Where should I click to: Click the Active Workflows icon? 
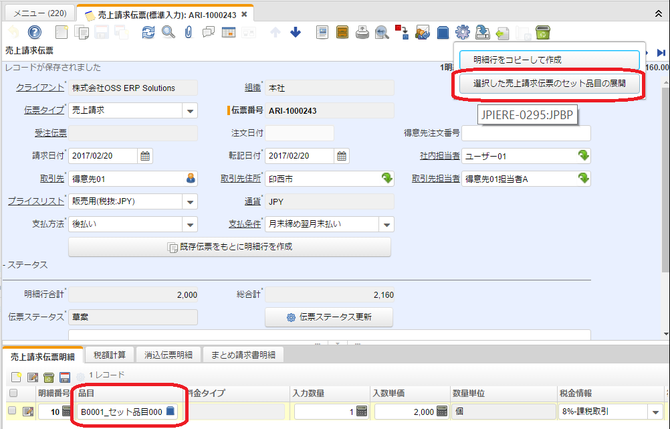tap(402, 32)
